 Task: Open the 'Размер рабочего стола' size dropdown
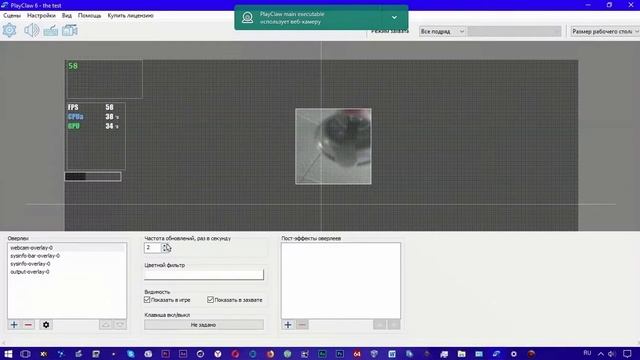pos(605,31)
